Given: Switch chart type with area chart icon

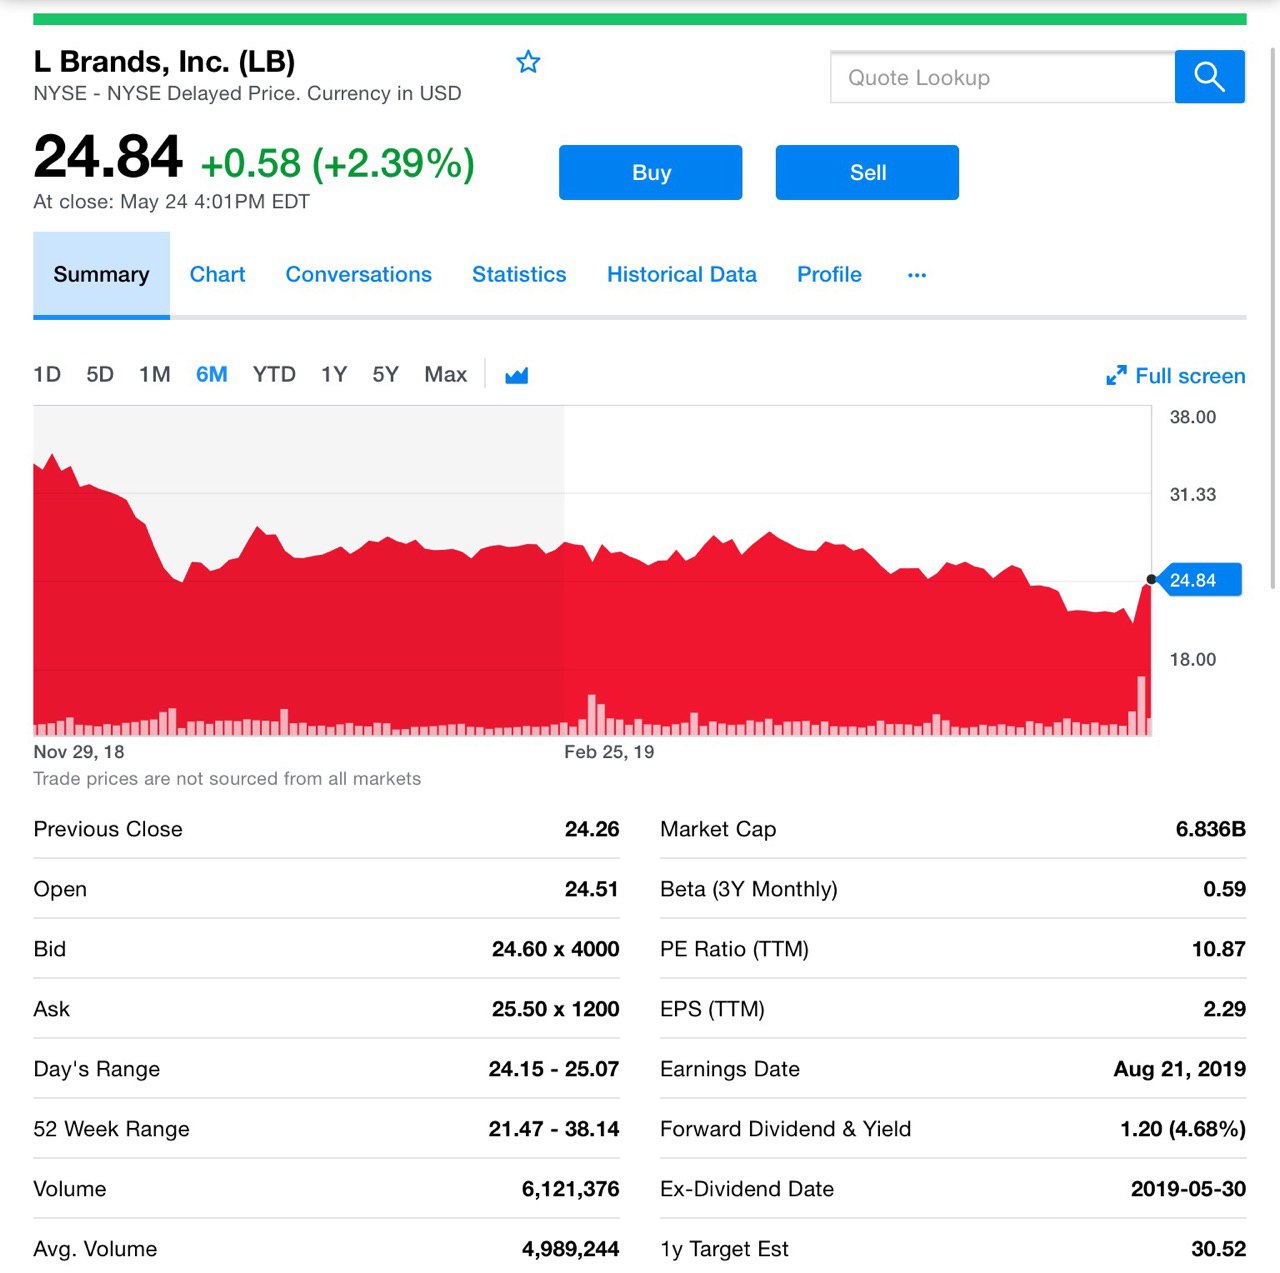Looking at the screenshot, I should pyautogui.click(x=516, y=376).
